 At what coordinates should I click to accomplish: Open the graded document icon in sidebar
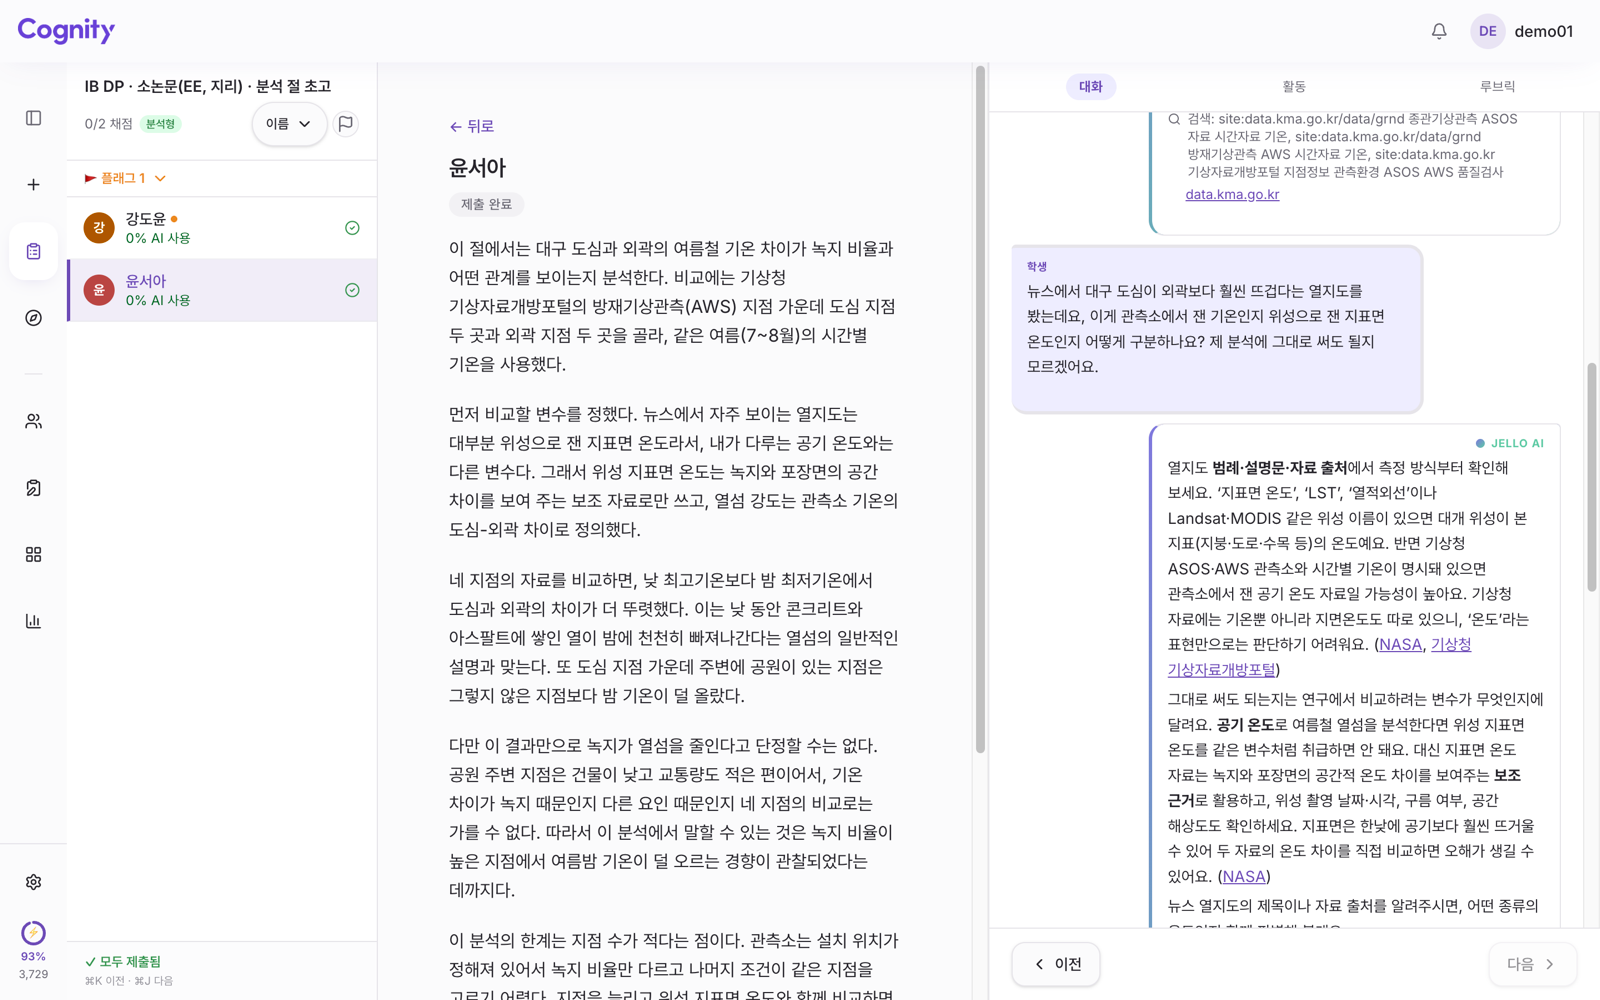pyautogui.click(x=33, y=488)
